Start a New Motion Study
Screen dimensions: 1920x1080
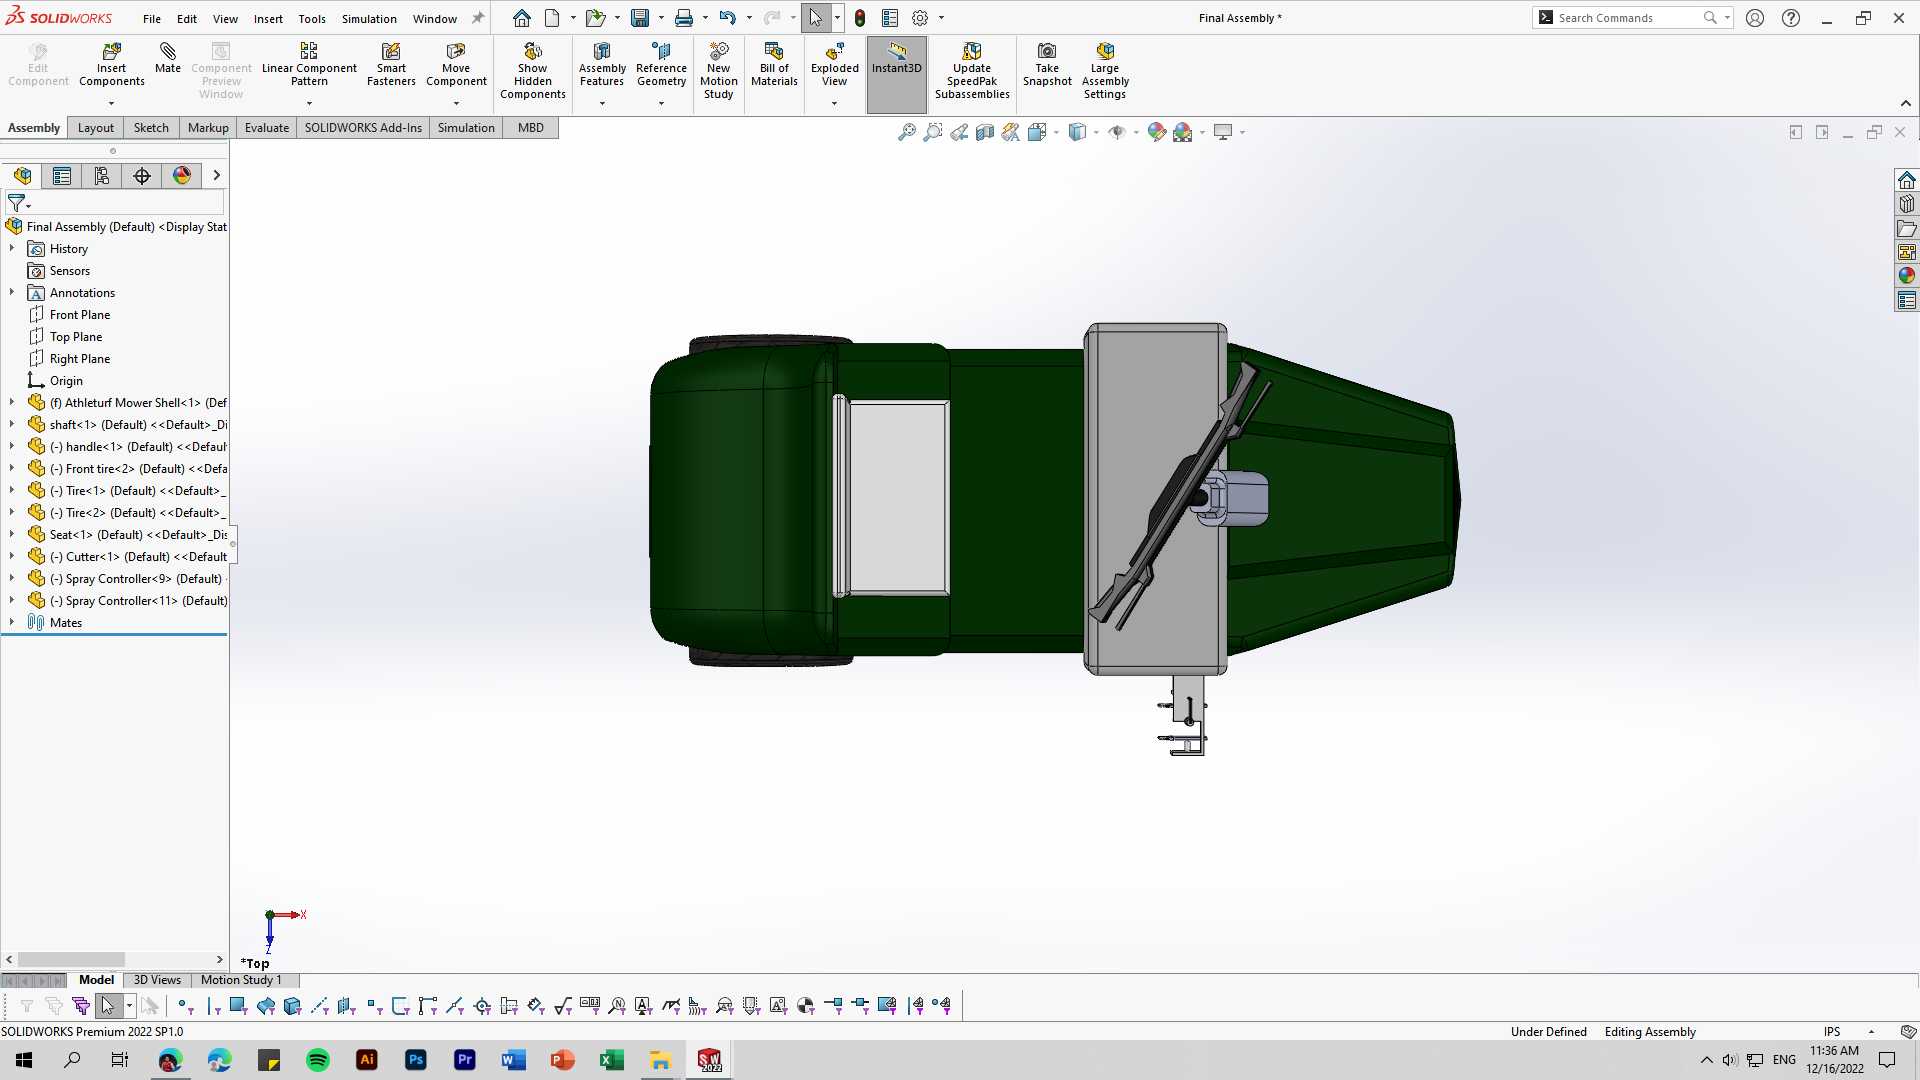pyautogui.click(x=718, y=70)
